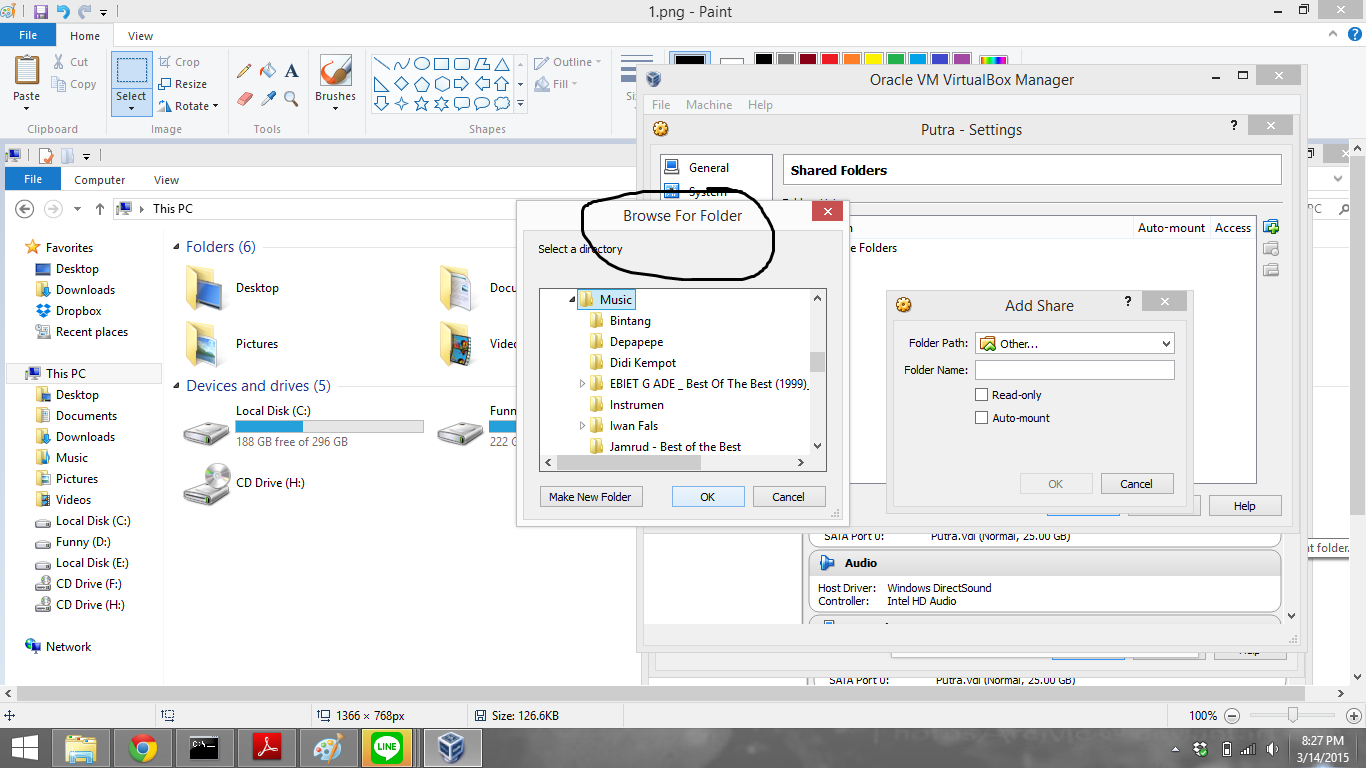1366x768 pixels.
Task: Pick the Text tool in Paint
Action: 291,70
